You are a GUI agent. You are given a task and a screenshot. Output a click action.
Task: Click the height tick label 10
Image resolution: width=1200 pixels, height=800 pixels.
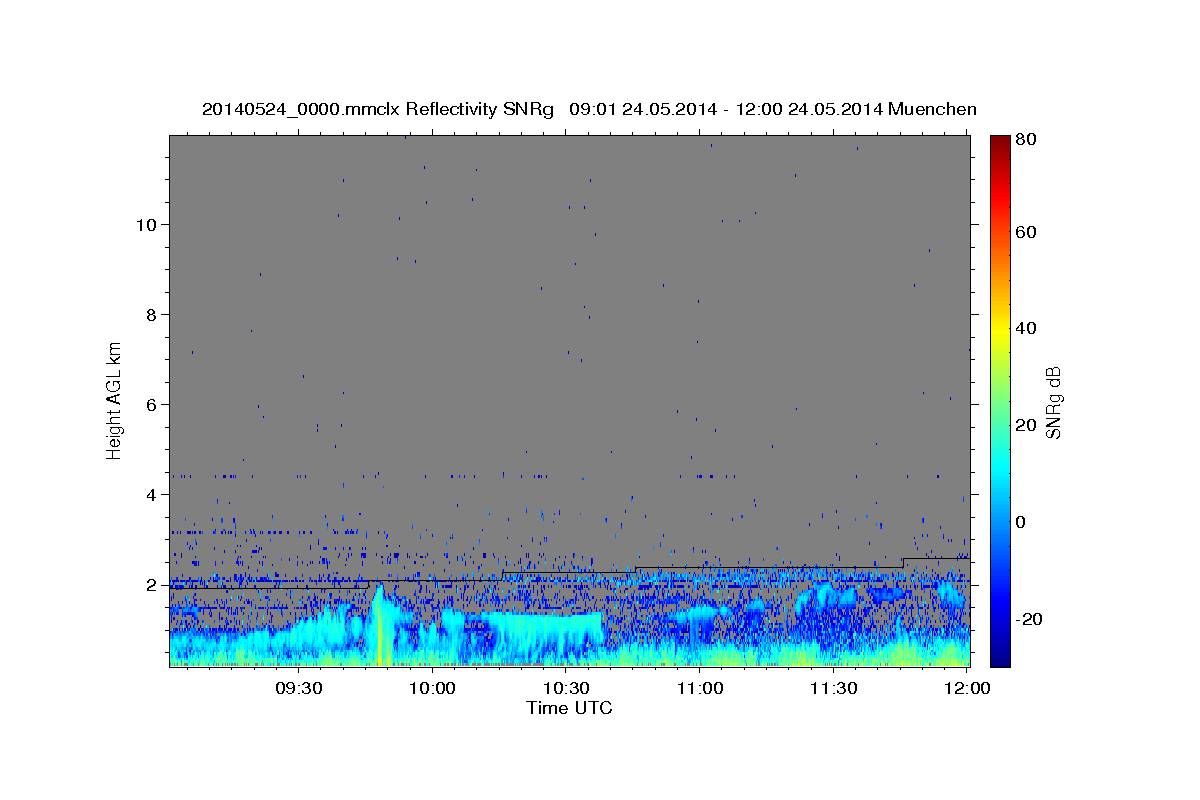coord(146,224)
